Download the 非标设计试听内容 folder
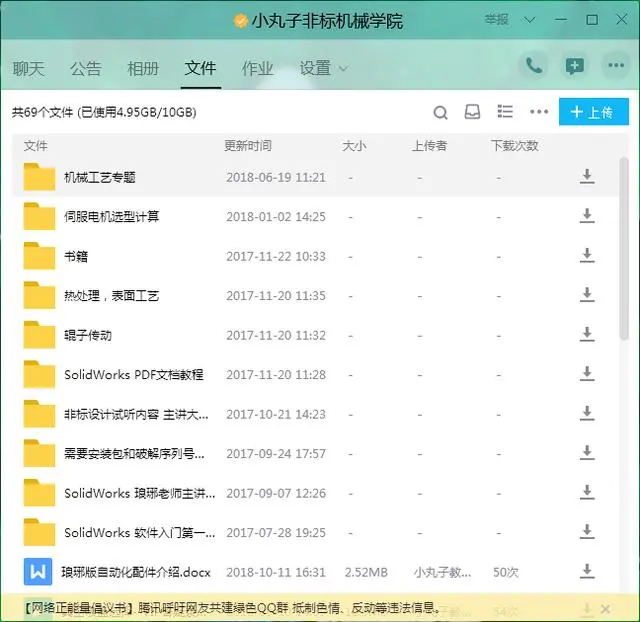The width and height of the screenshot is (640, 622). click(x=587, y=413)
